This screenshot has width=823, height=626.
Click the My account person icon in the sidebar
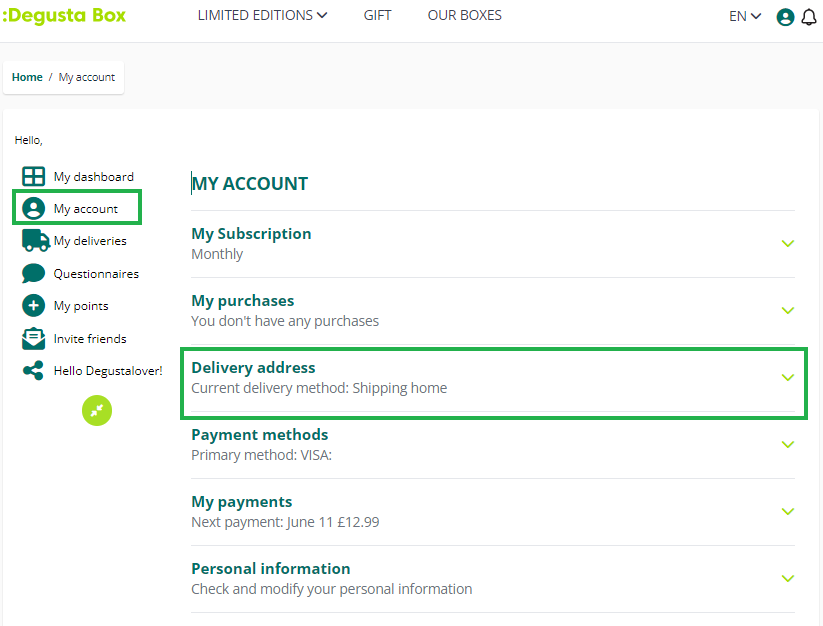click(34, 209)
